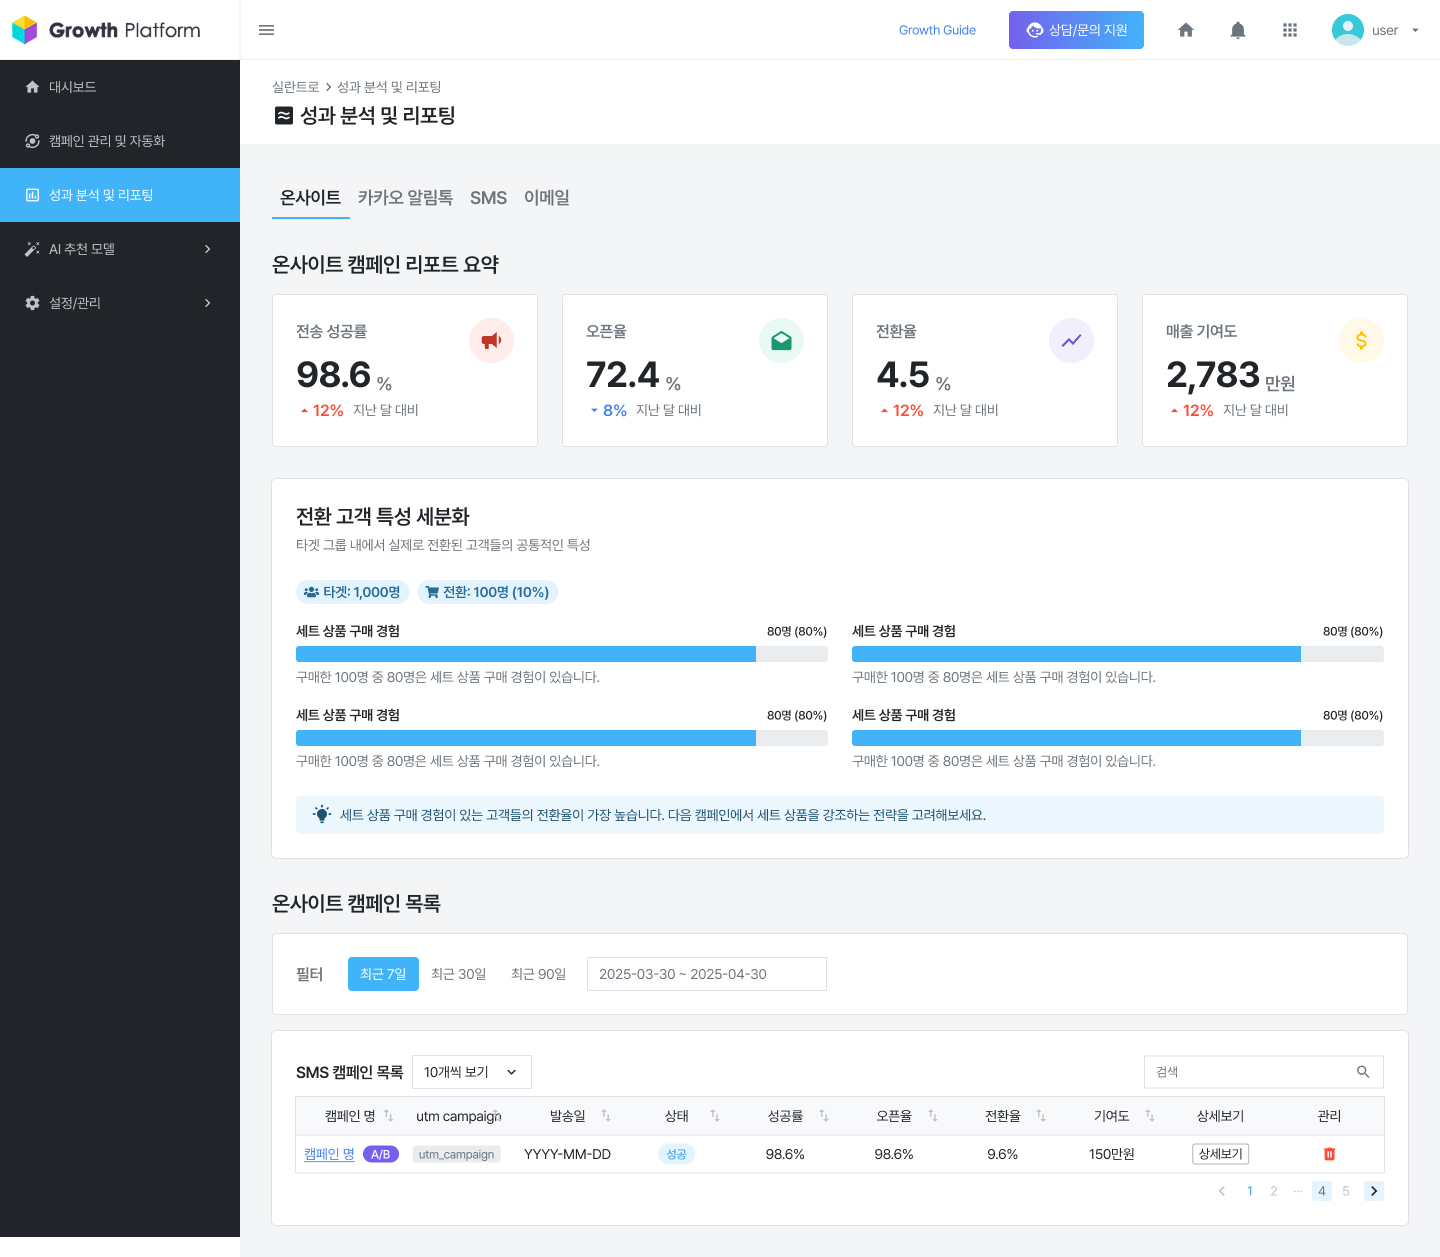Expand the AI 추천 모델 sidebar menu
Image resolution: width=1440 pixels, height=1257 pixels.
120,249
